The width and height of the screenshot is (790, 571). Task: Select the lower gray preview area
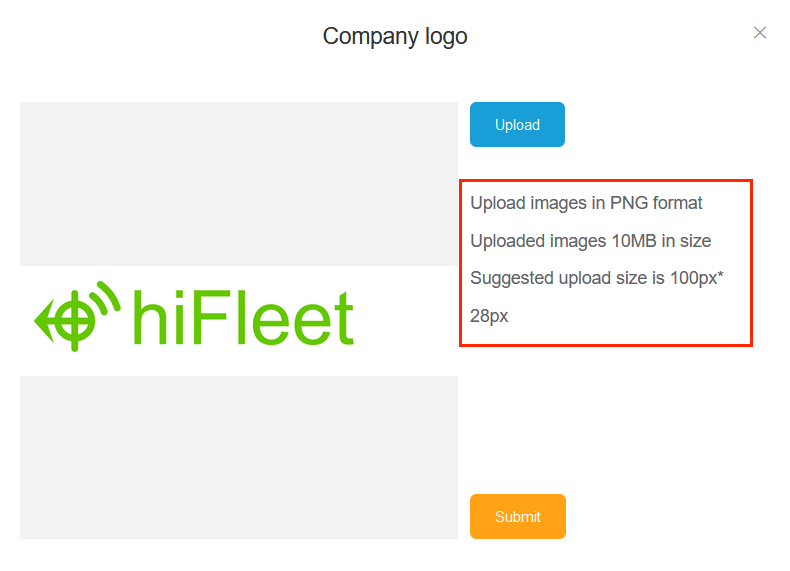click(239, 457)
